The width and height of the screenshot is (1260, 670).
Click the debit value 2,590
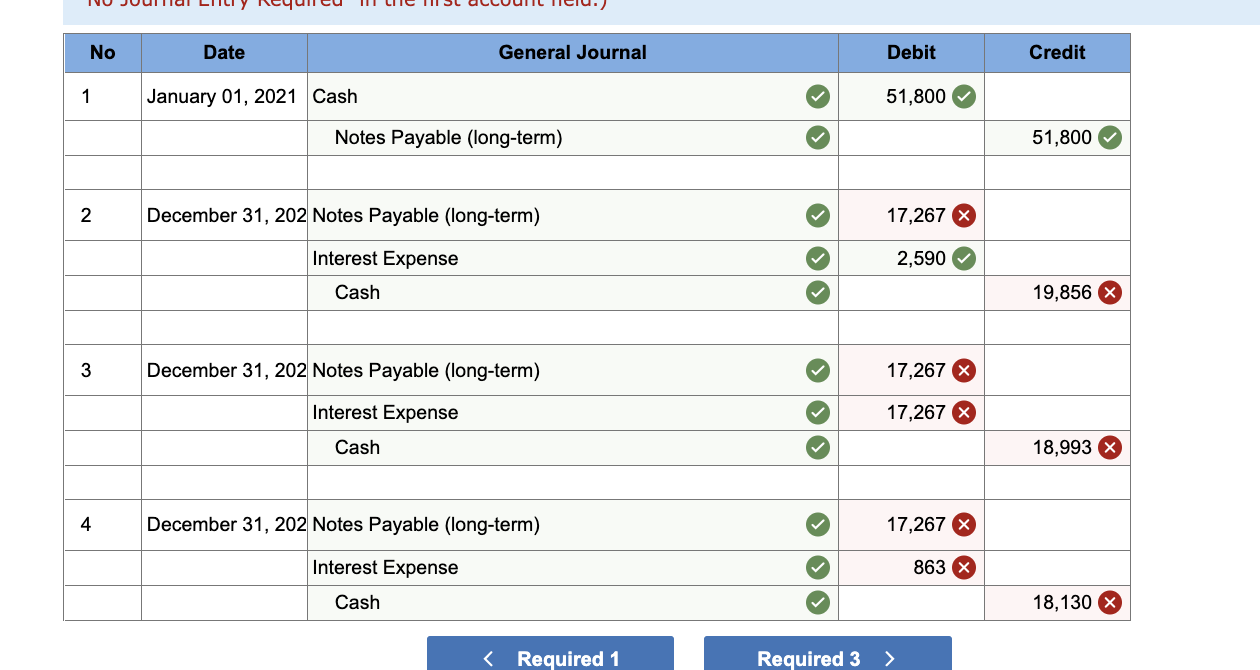tap(921, 258)
